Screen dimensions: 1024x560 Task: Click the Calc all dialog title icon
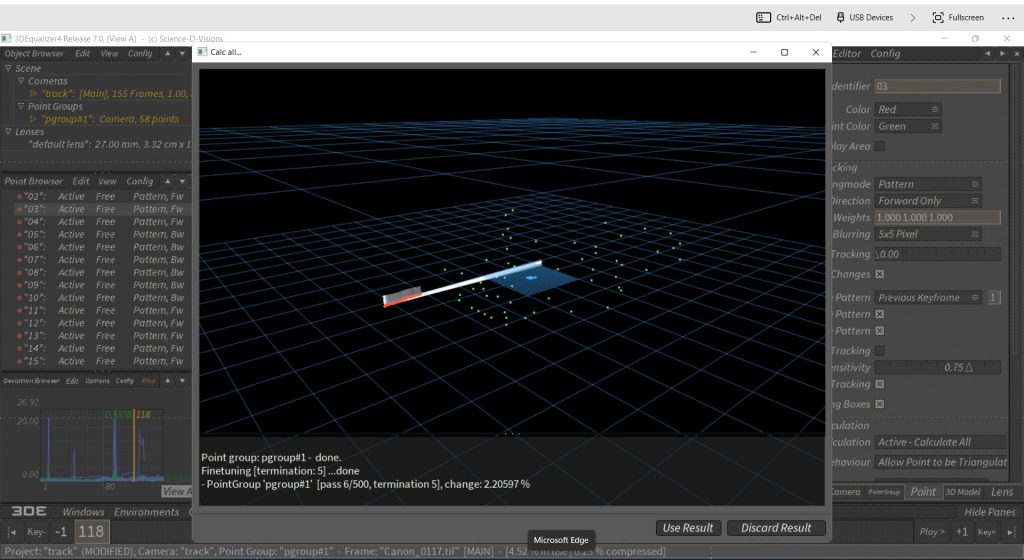[202, 52]
